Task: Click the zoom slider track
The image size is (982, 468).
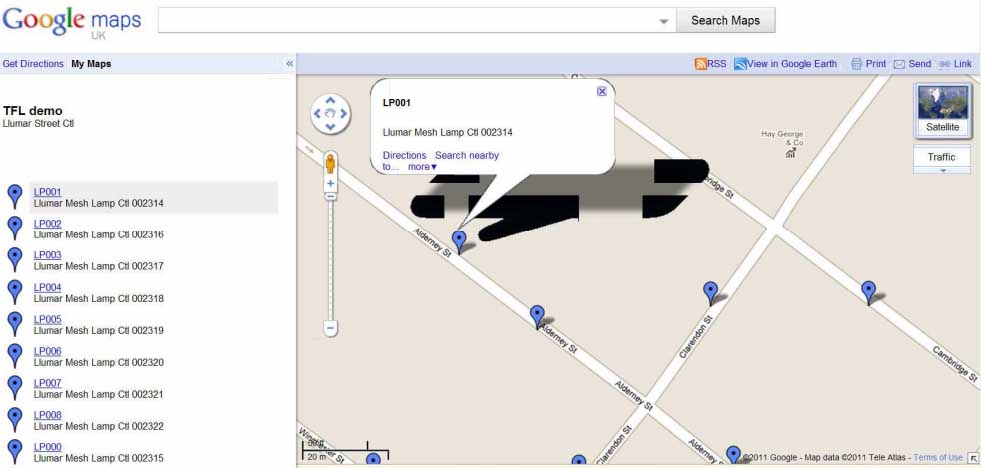Action: (x=331, y=260)
